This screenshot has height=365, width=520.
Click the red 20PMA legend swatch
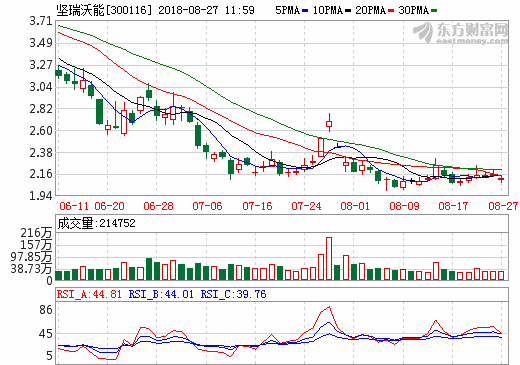[391, 11]
